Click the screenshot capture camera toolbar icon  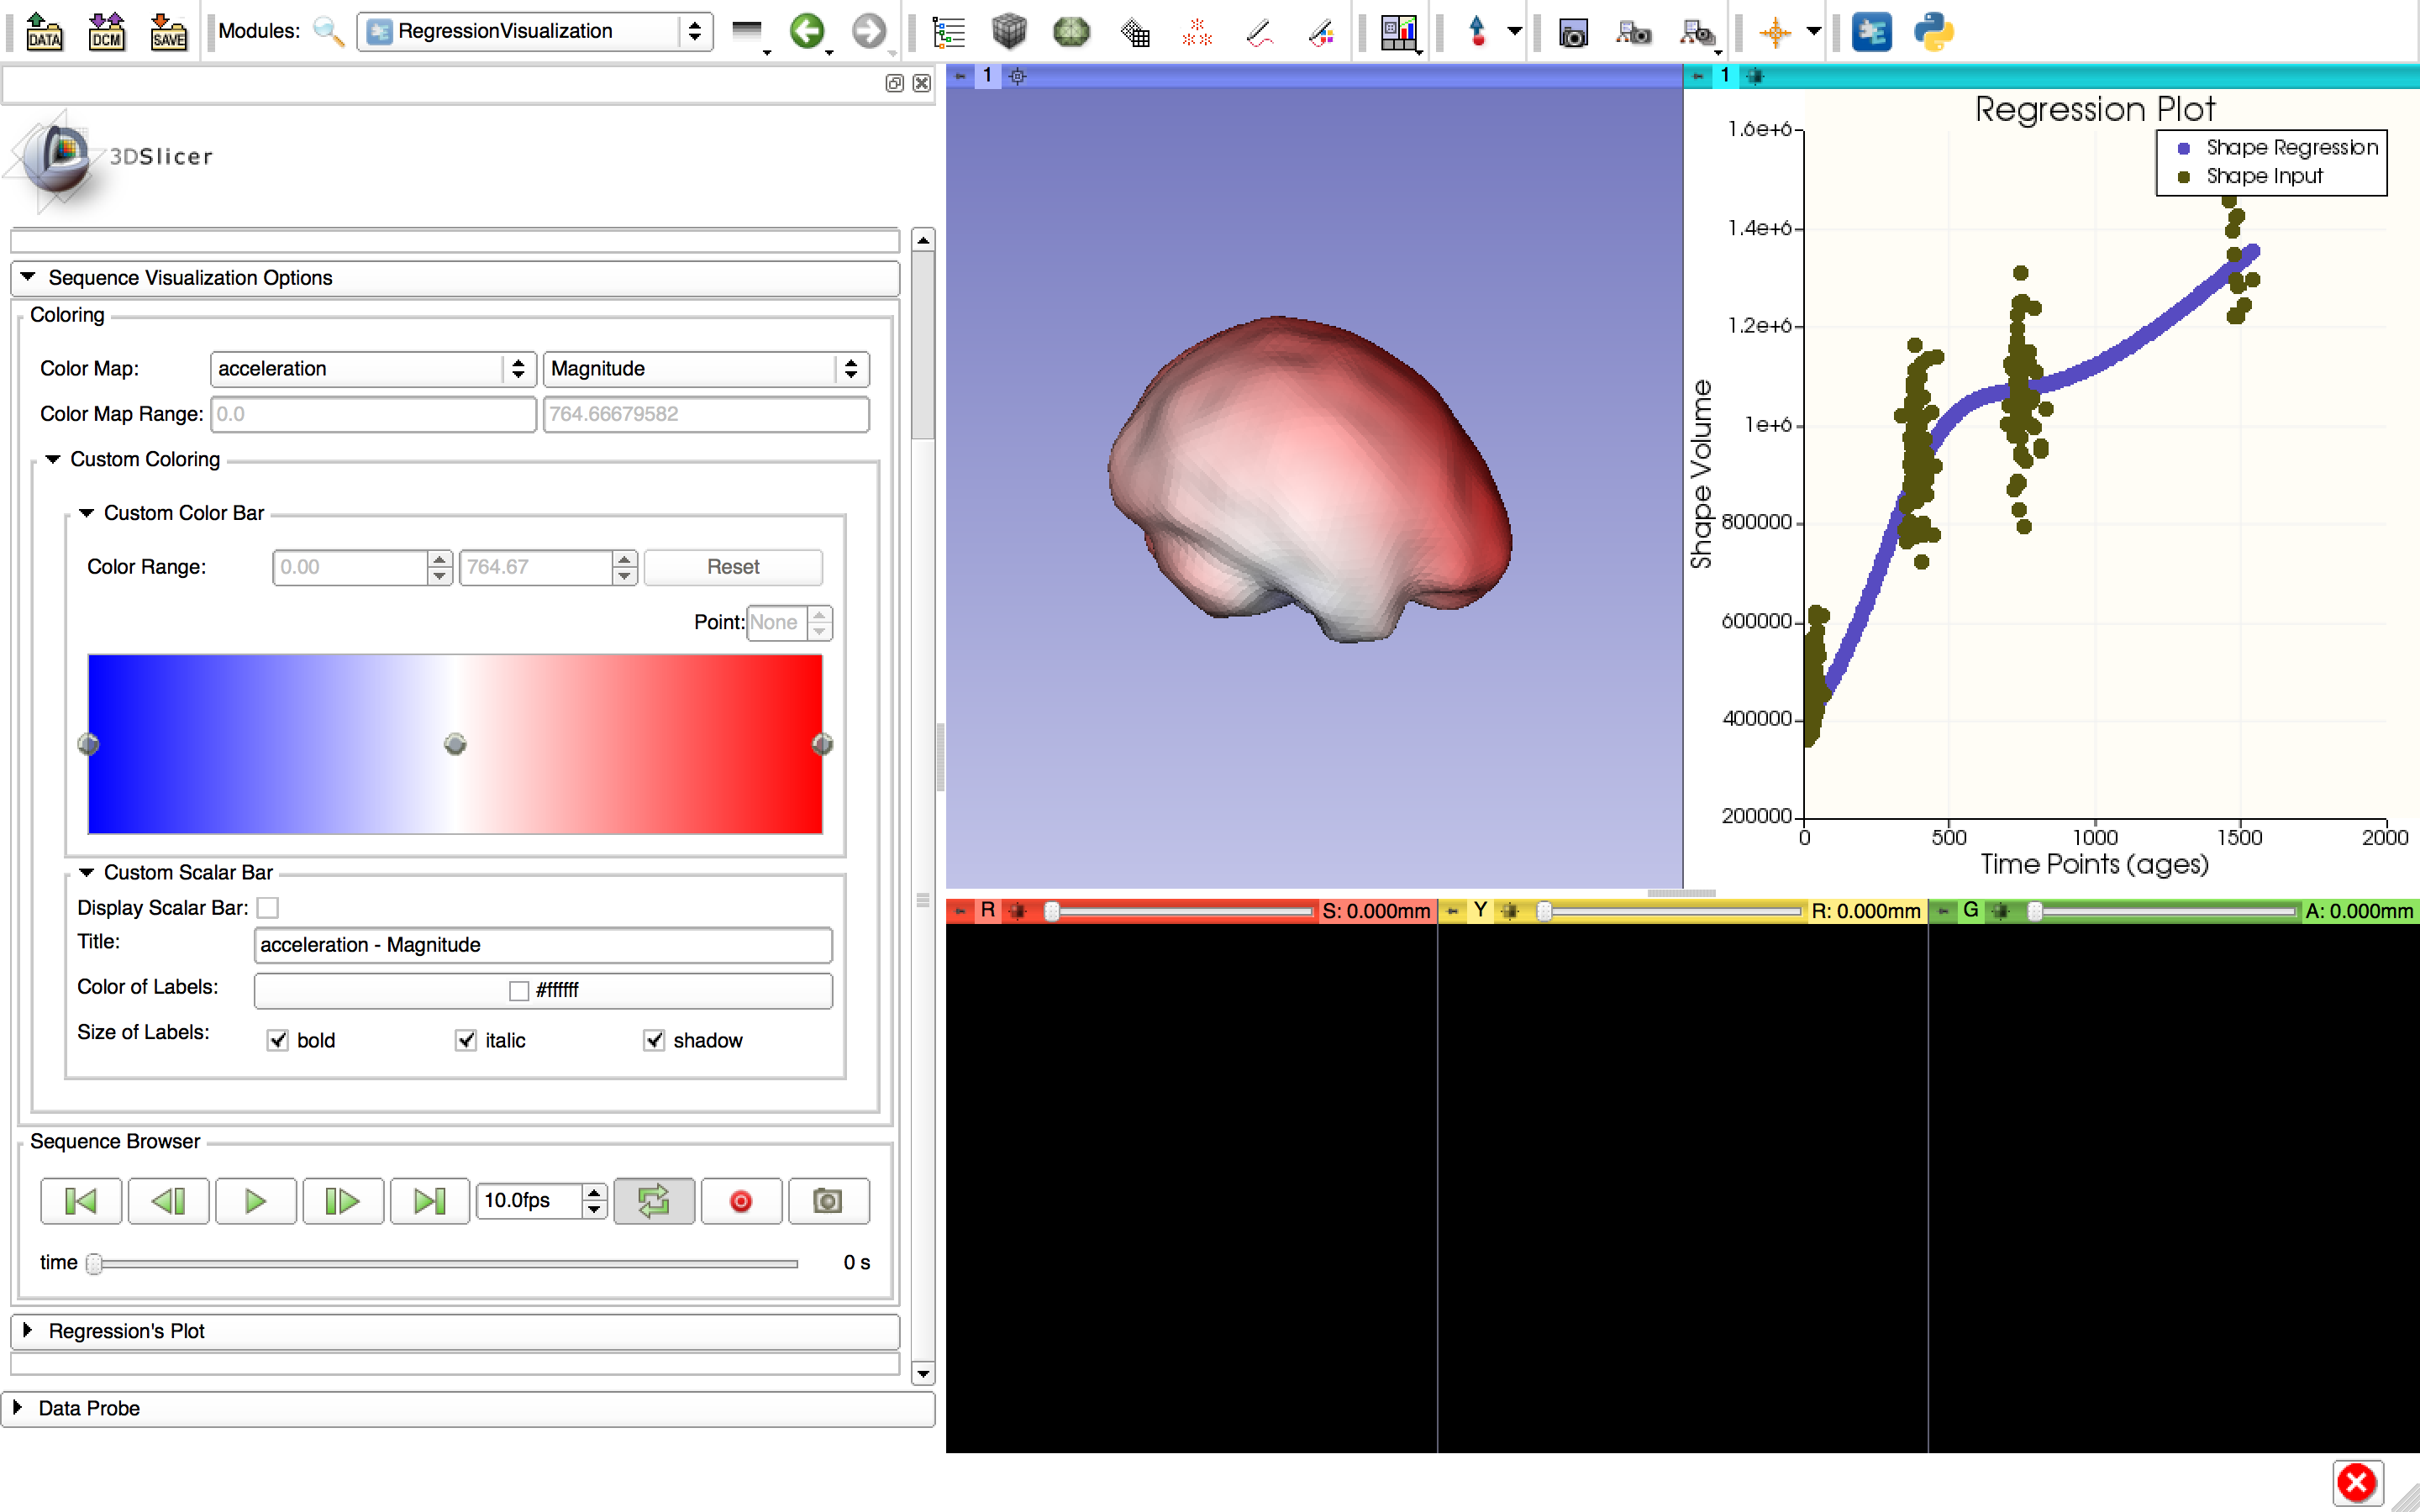[x=1572, y=33]
